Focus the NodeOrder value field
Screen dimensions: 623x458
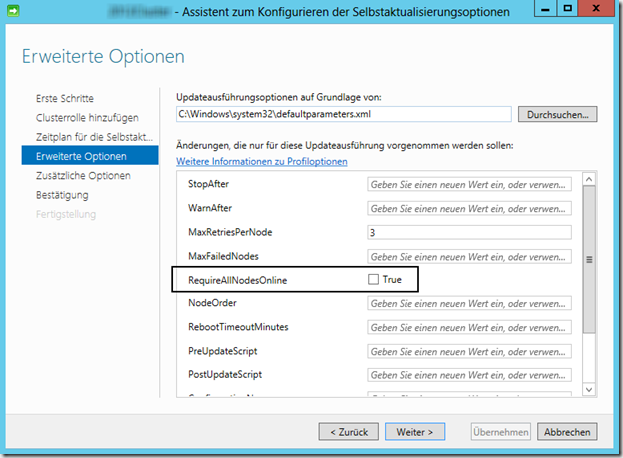tap(469, 303)
